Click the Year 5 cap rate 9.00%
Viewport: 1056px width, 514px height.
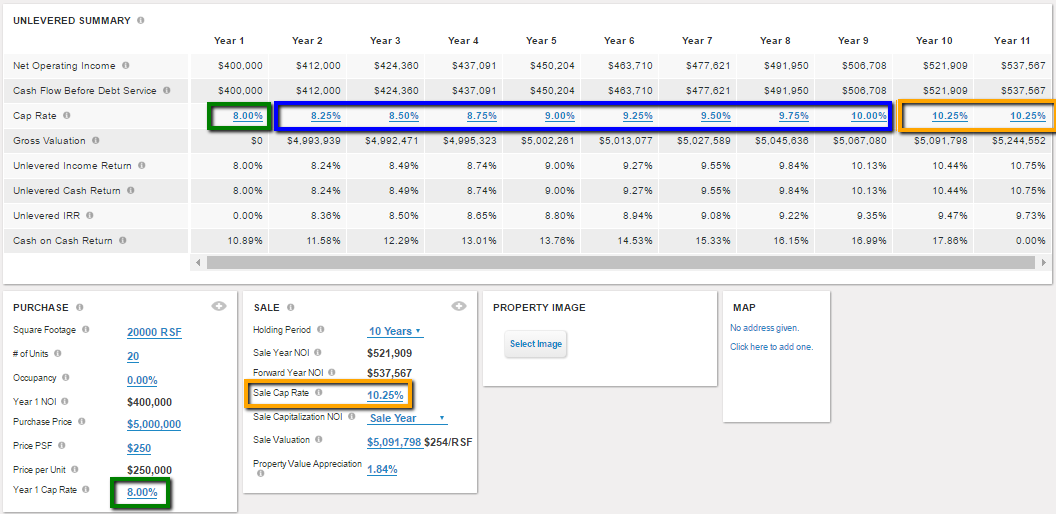tap(559, 116)
